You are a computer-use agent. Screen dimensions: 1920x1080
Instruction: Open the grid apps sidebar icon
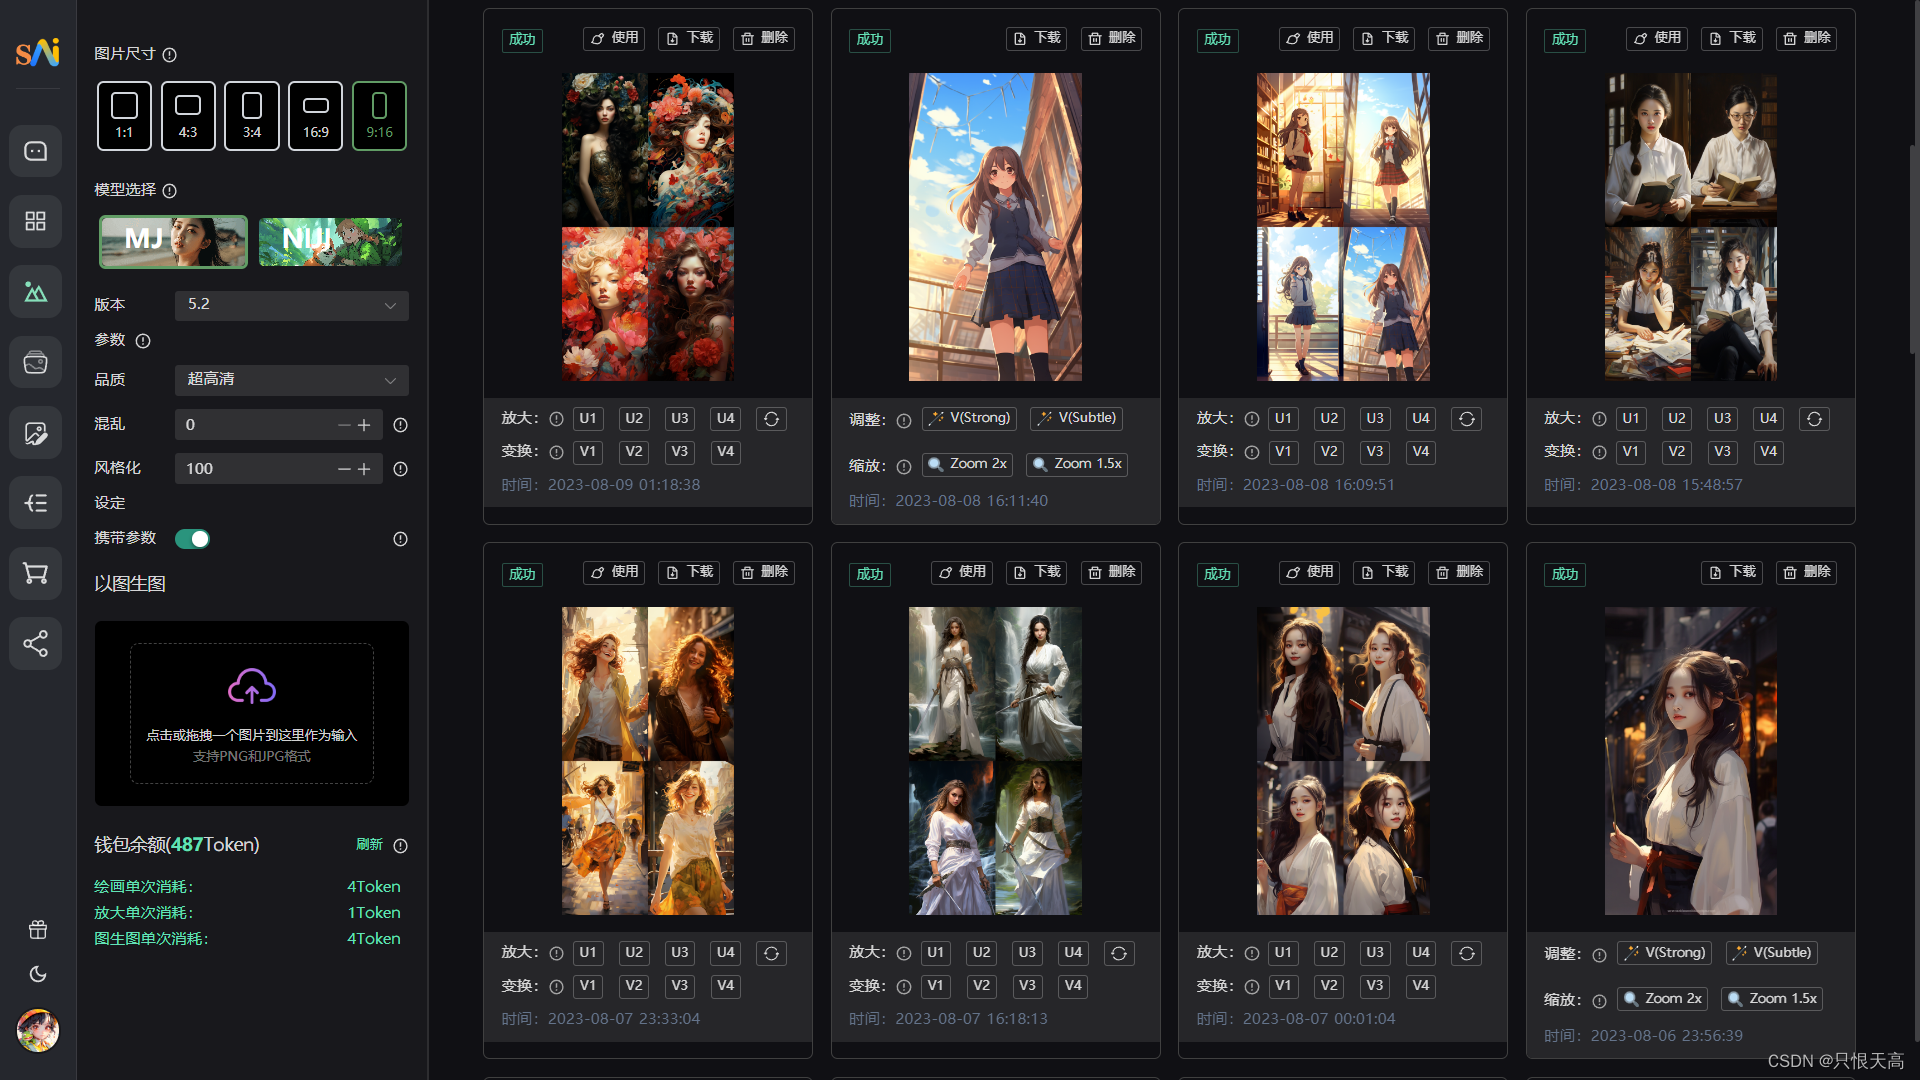(x=36, y=221)
